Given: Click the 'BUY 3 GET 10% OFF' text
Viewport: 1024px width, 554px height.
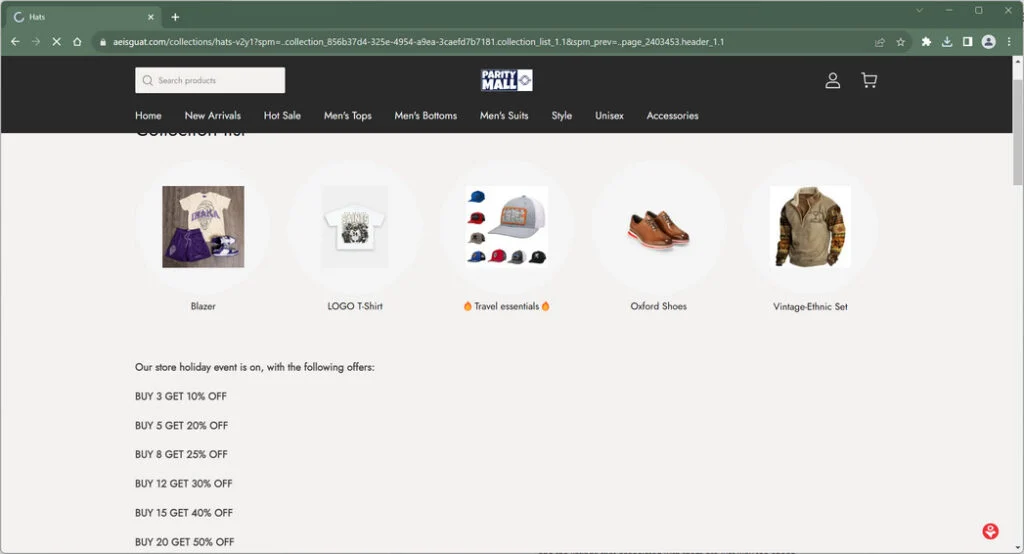Looking at the screenshot, I should (181, 397).
